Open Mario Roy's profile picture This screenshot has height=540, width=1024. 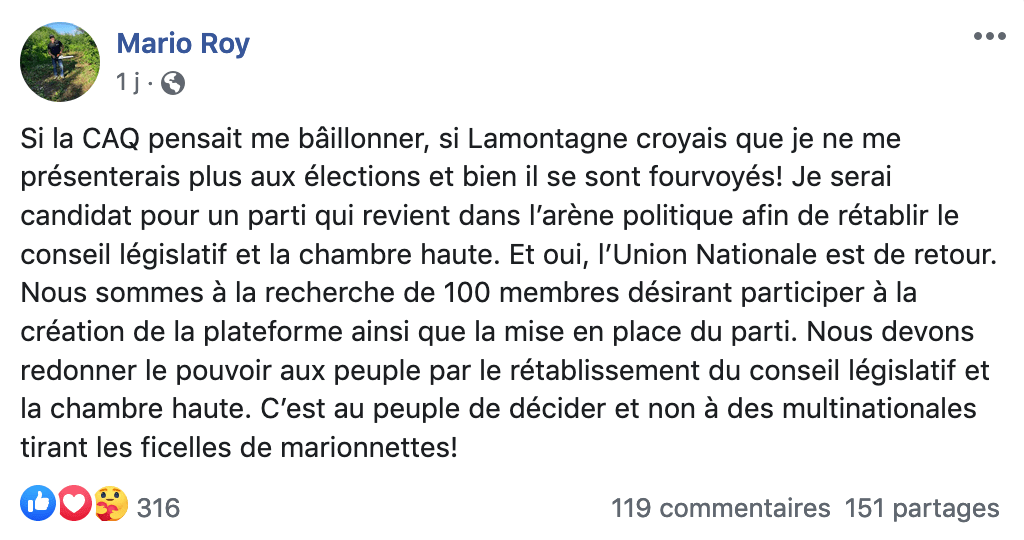60,62
